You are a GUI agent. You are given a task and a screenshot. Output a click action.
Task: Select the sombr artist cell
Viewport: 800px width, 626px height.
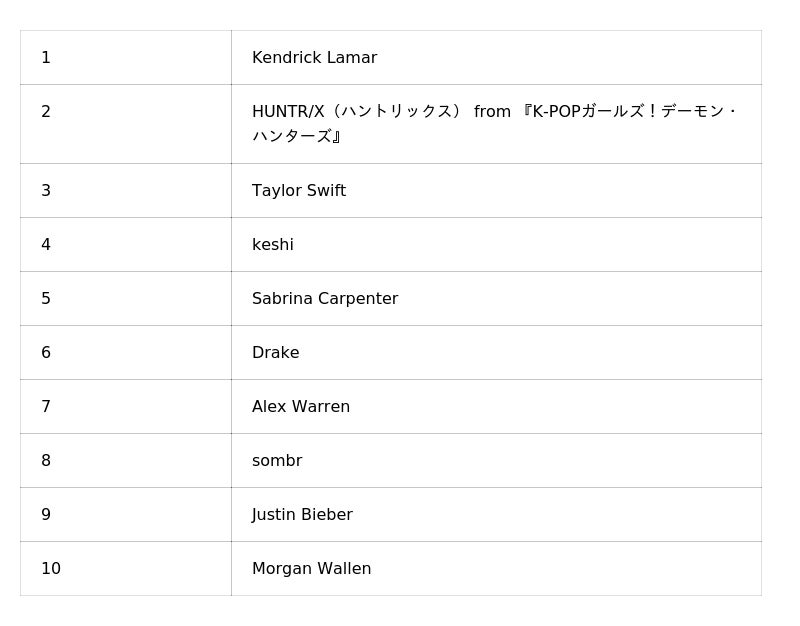click(x=277, y=461)
